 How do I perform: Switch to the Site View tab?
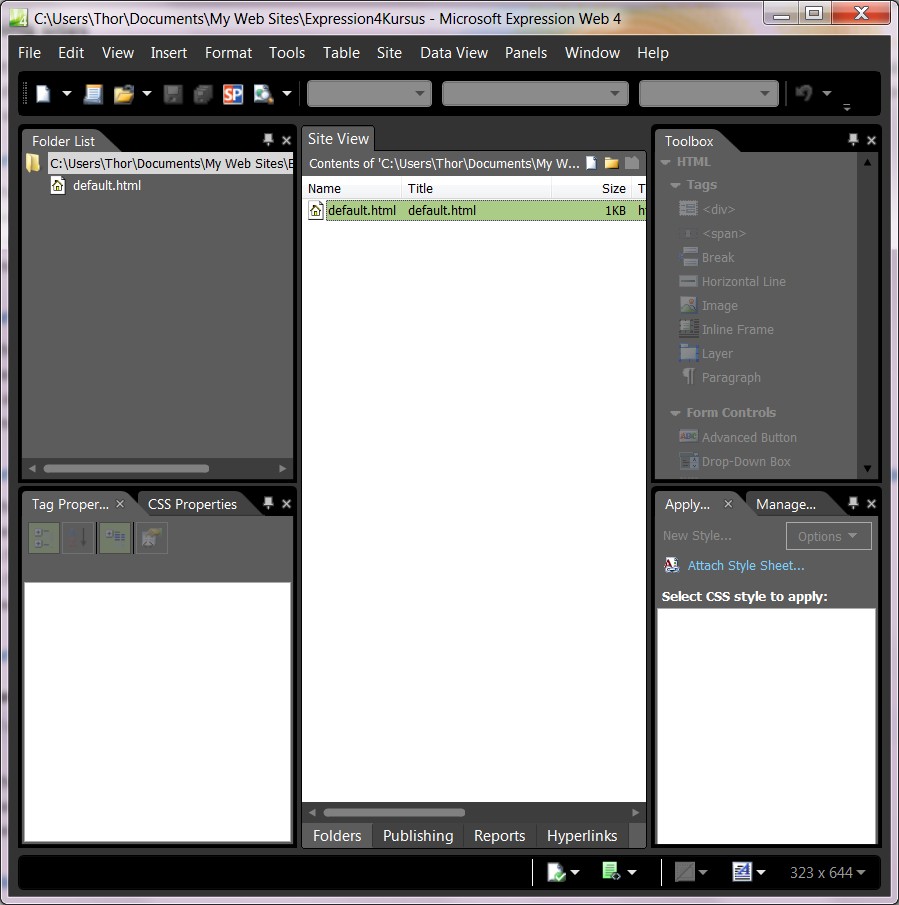338,139
